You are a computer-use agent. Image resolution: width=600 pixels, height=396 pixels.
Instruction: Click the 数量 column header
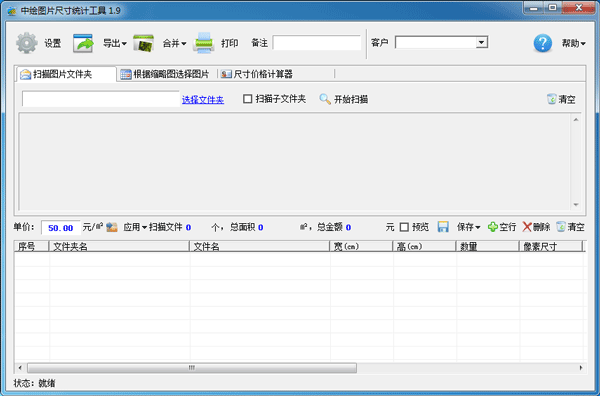488,246
